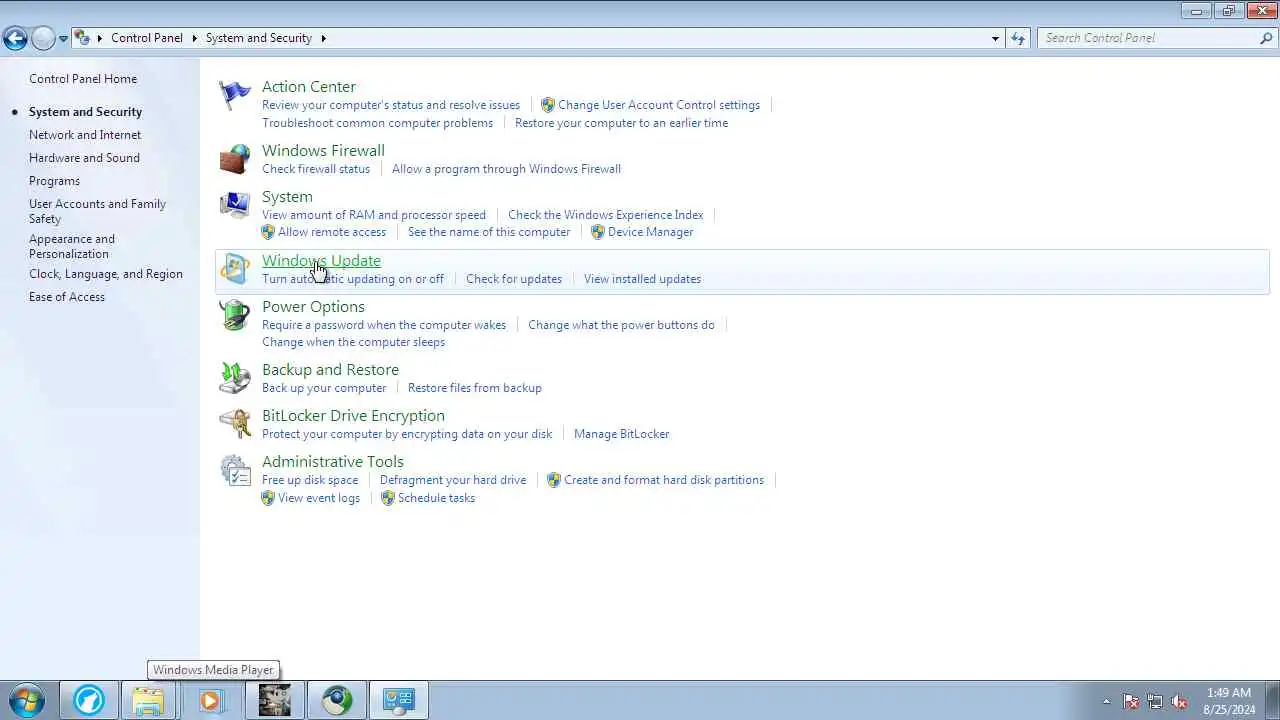Viewport: 1280px width, 720px height.
Task: Click in the Search Control Panel field
Action: tap(1148, 38)
